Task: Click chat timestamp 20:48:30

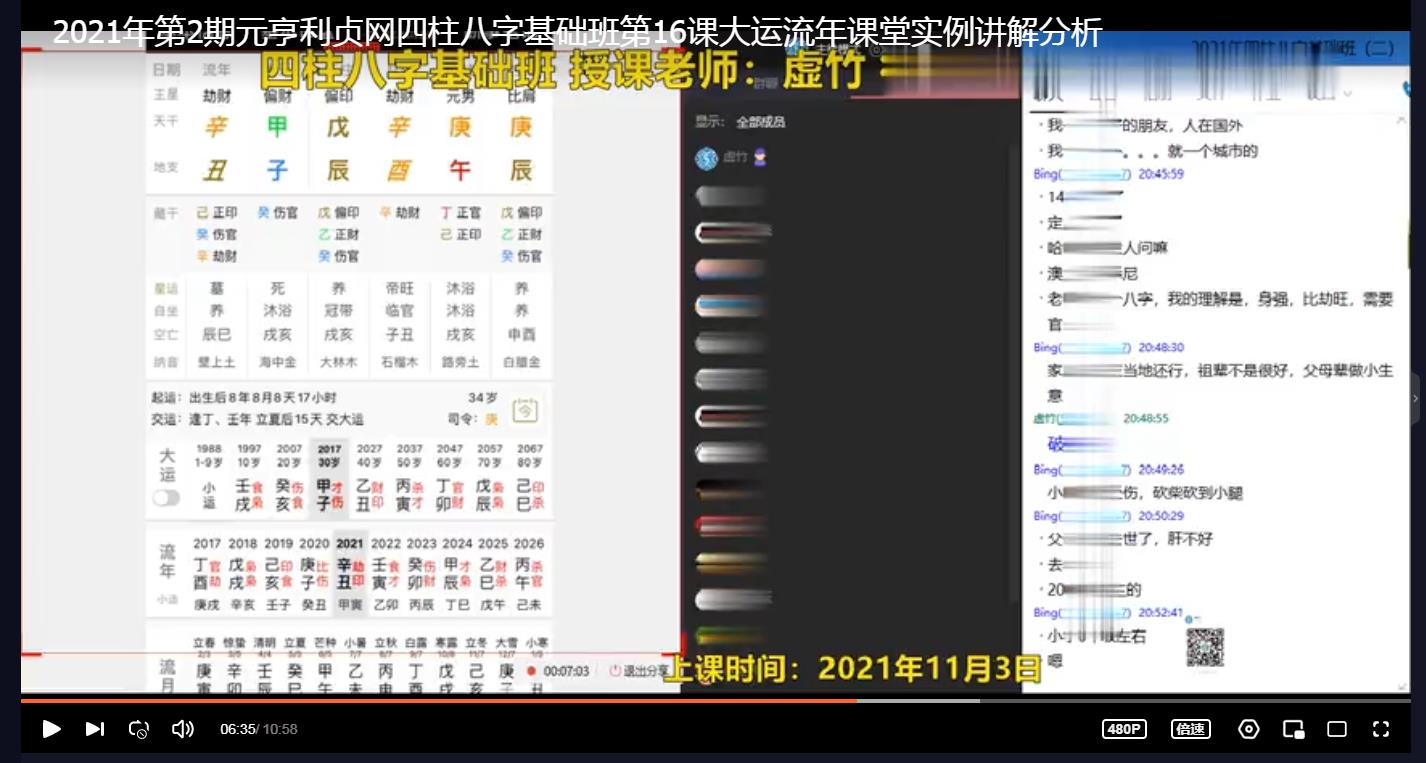Action: coord(1161,347)
